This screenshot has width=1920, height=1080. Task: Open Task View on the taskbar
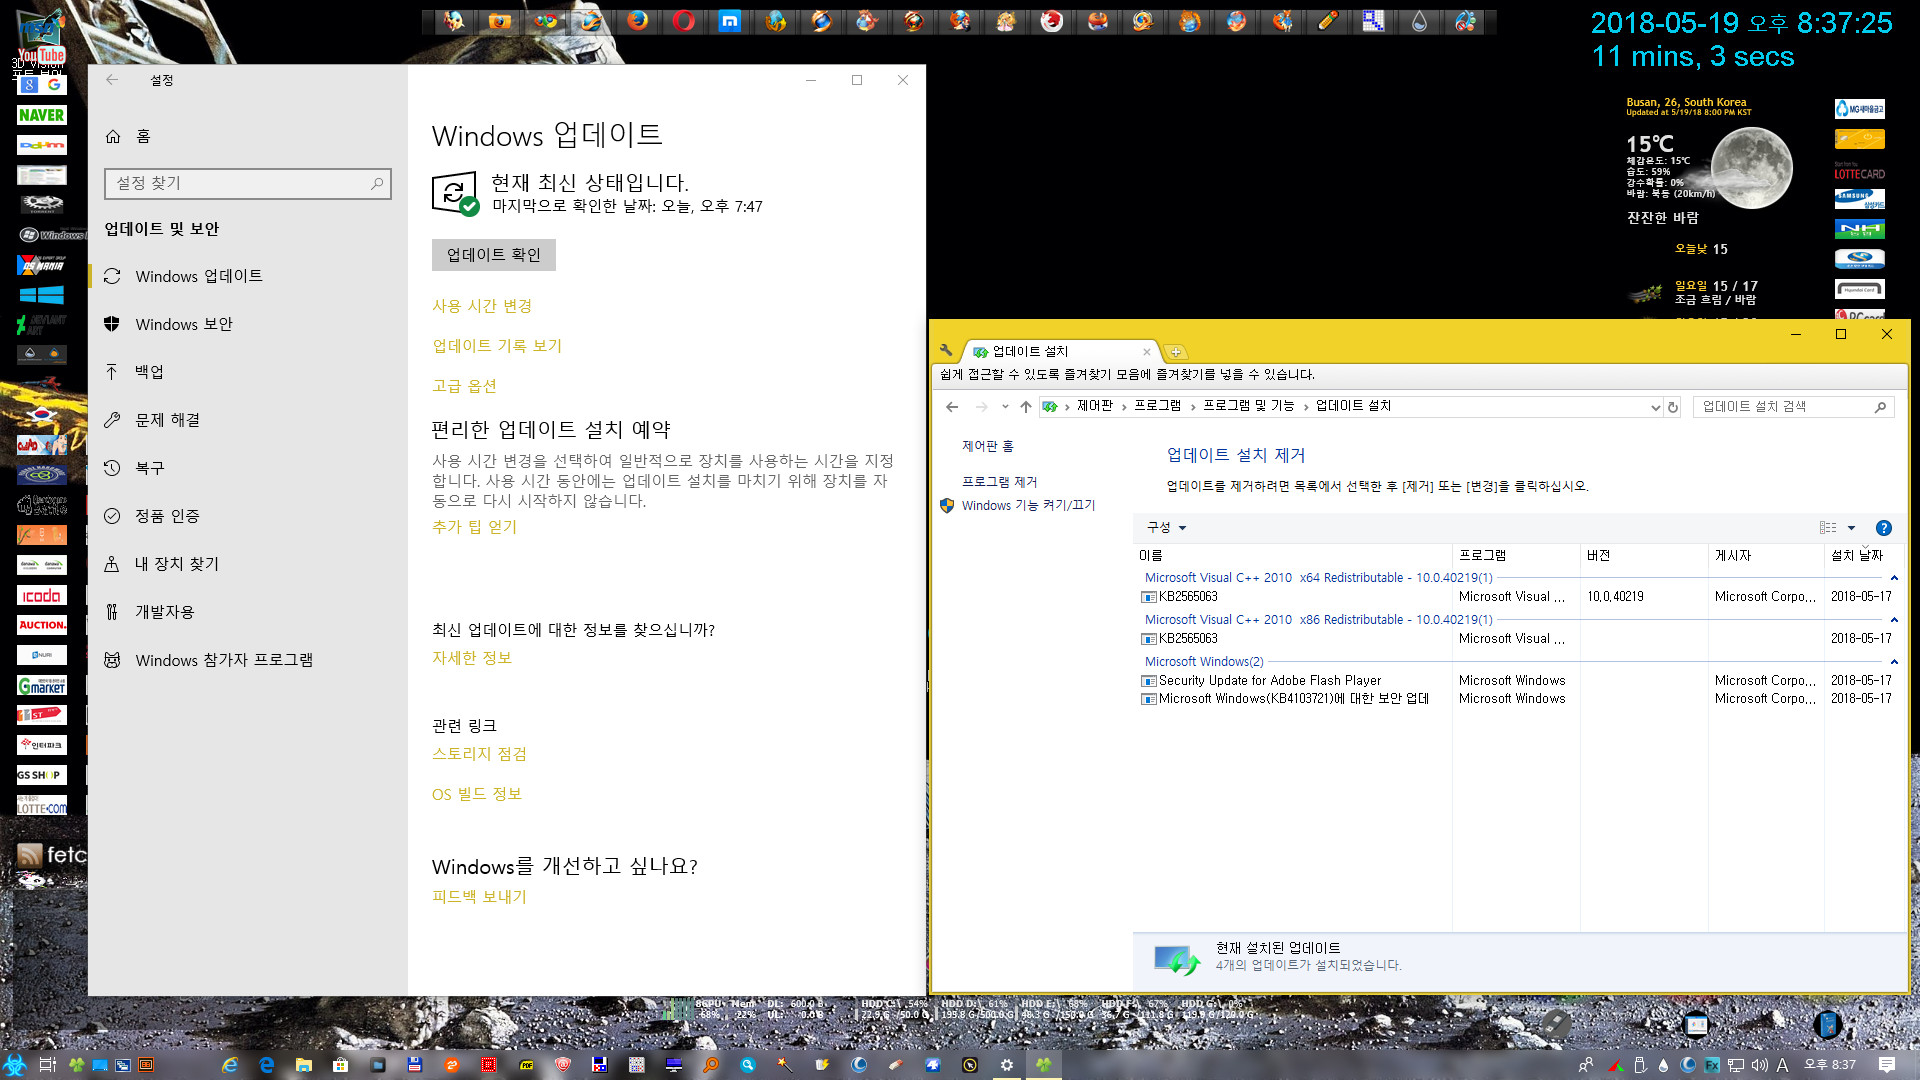point(47,1065)
